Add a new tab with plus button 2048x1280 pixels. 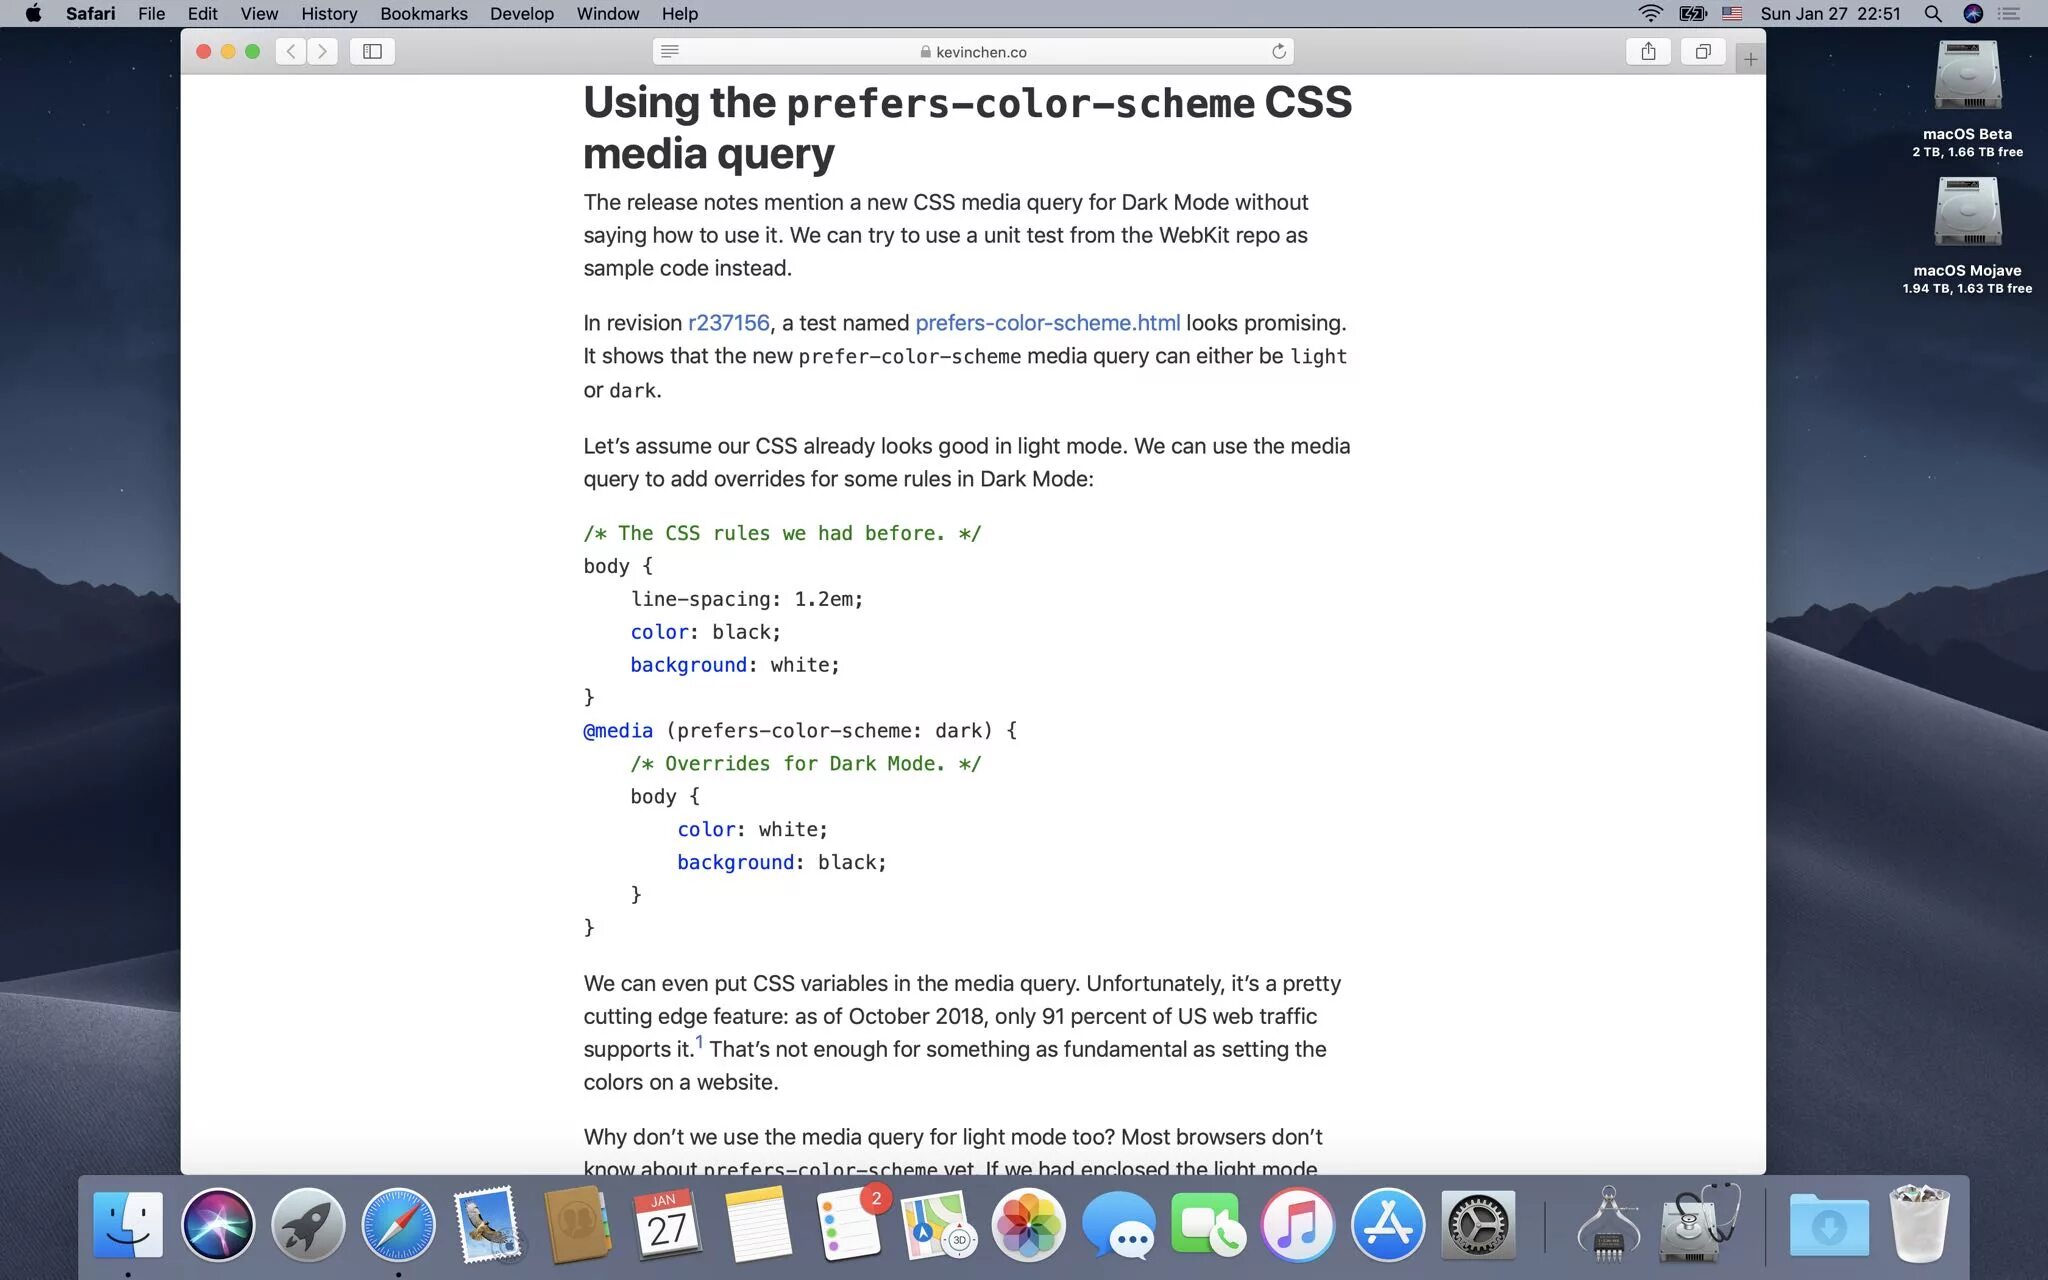pos(1750,59)
